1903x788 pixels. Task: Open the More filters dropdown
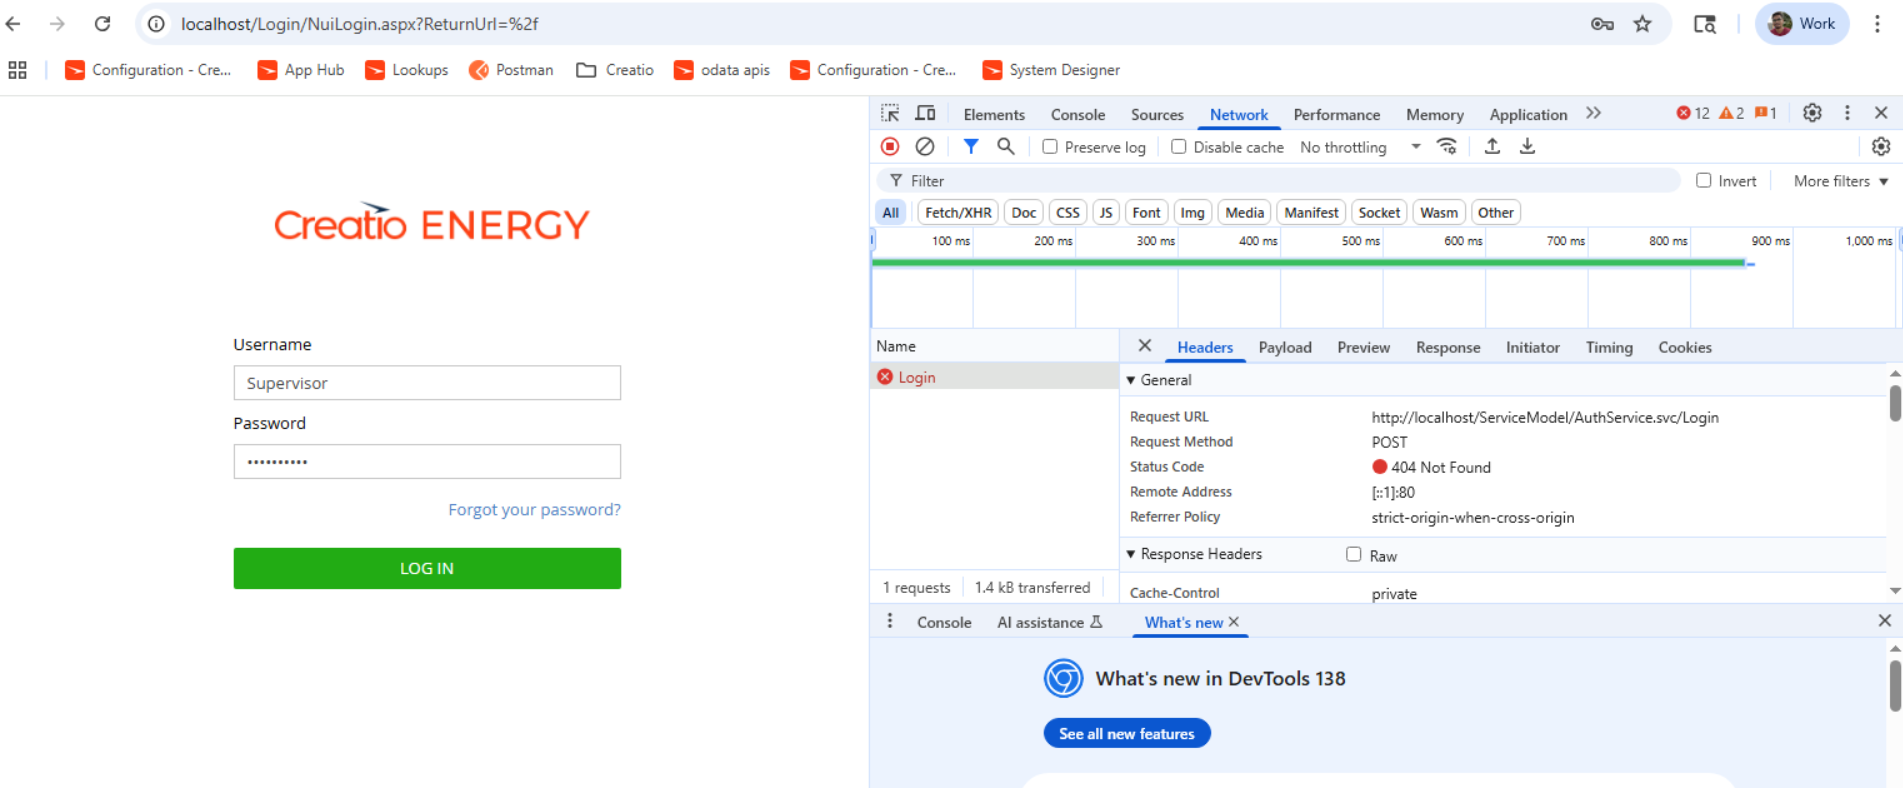click(1841, 181)
